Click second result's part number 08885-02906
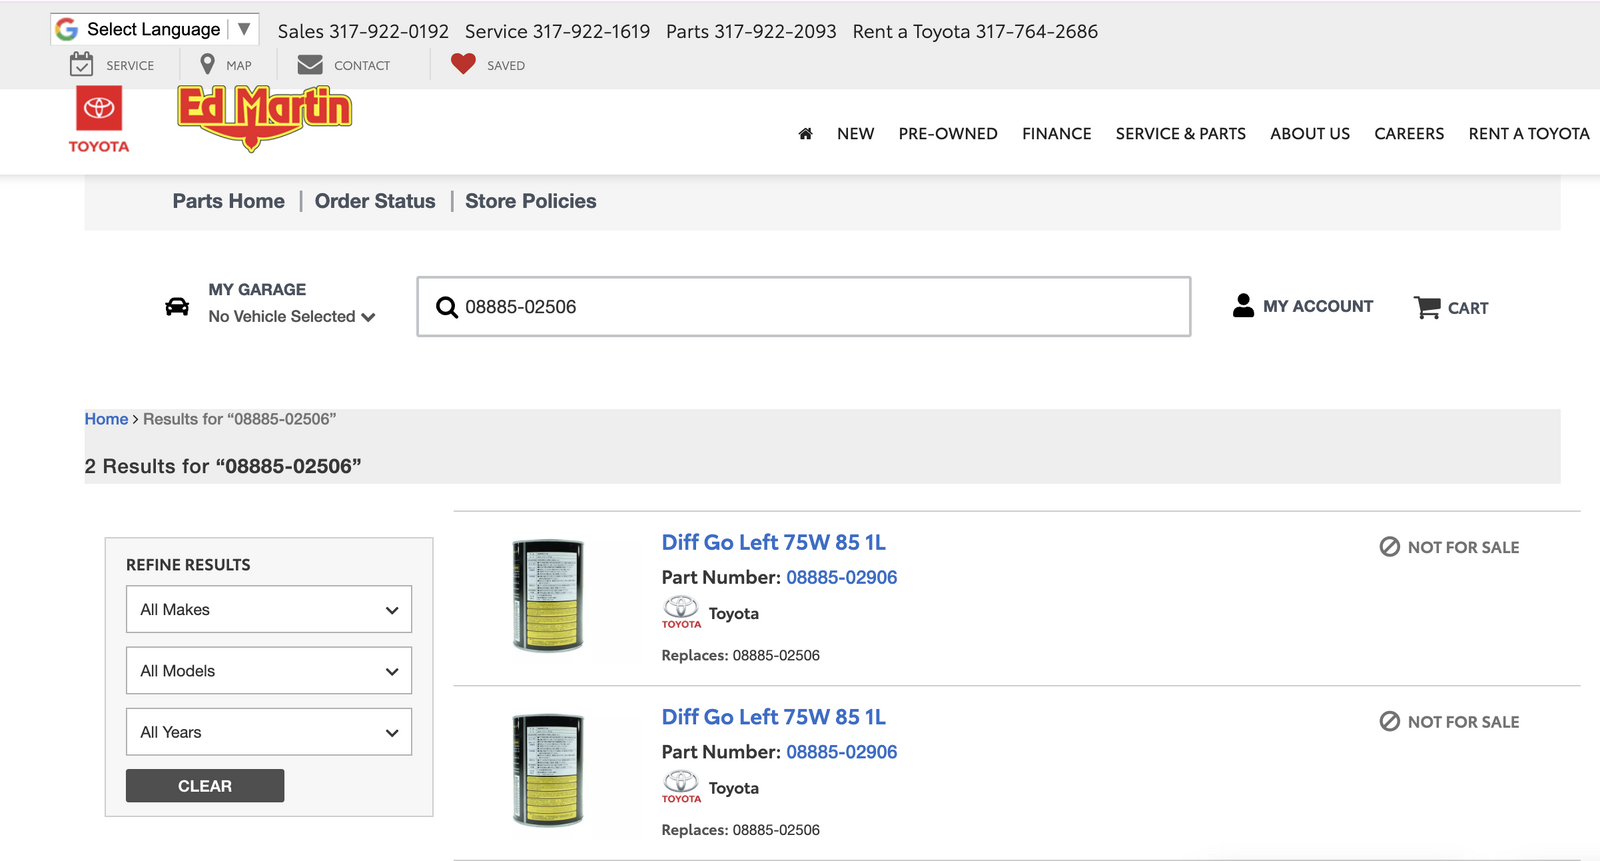 coord(841,752)
